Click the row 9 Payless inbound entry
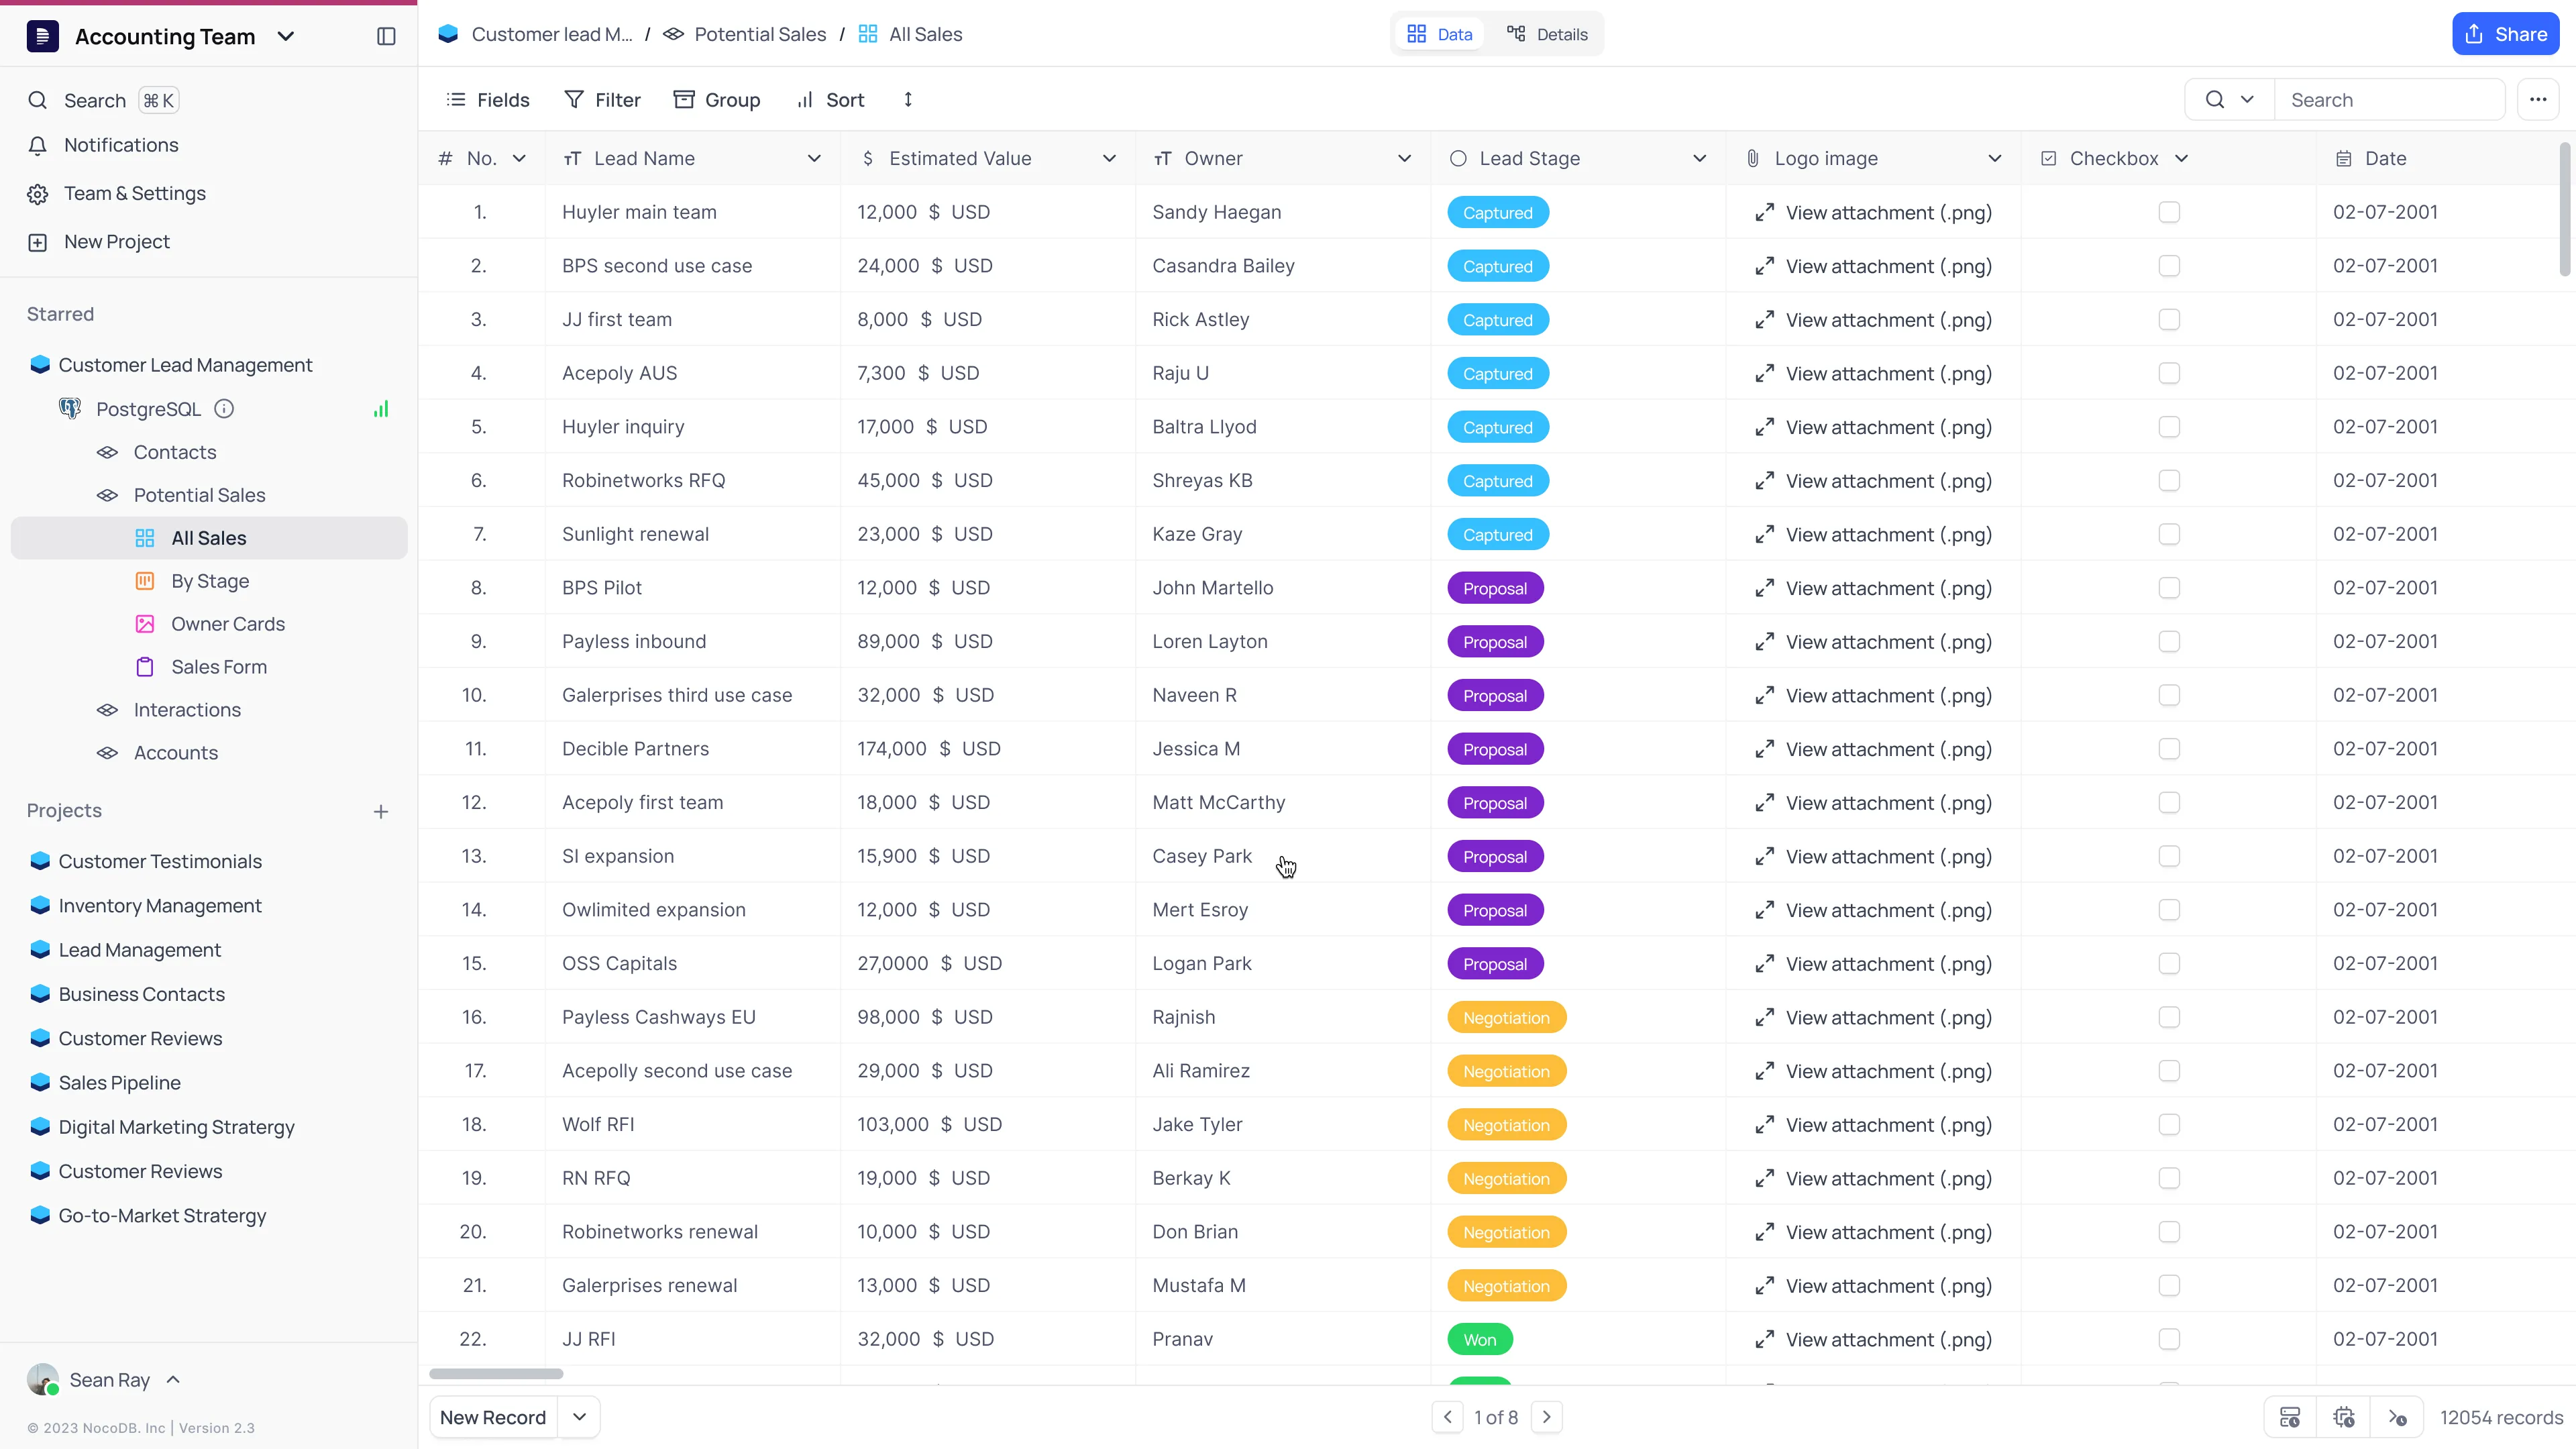The height and width of the screenshot is (1449, 2576). [633, 641]
